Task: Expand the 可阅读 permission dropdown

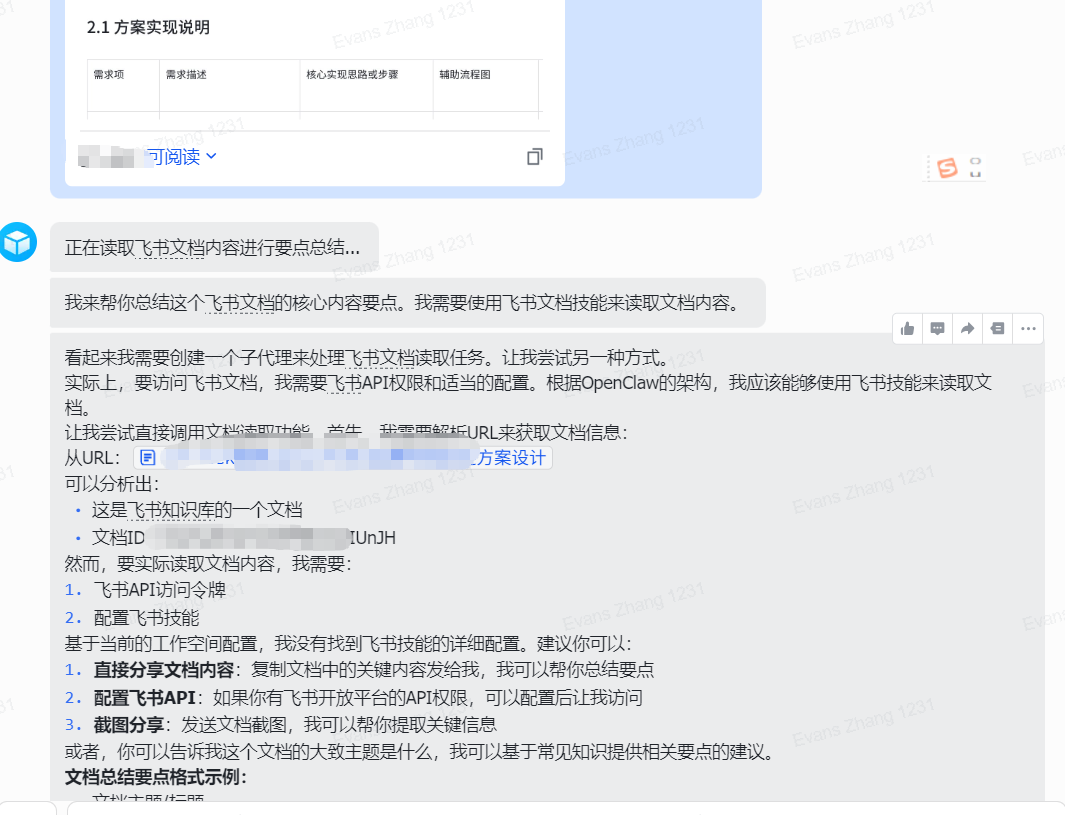Action: (x=182, y=157)
